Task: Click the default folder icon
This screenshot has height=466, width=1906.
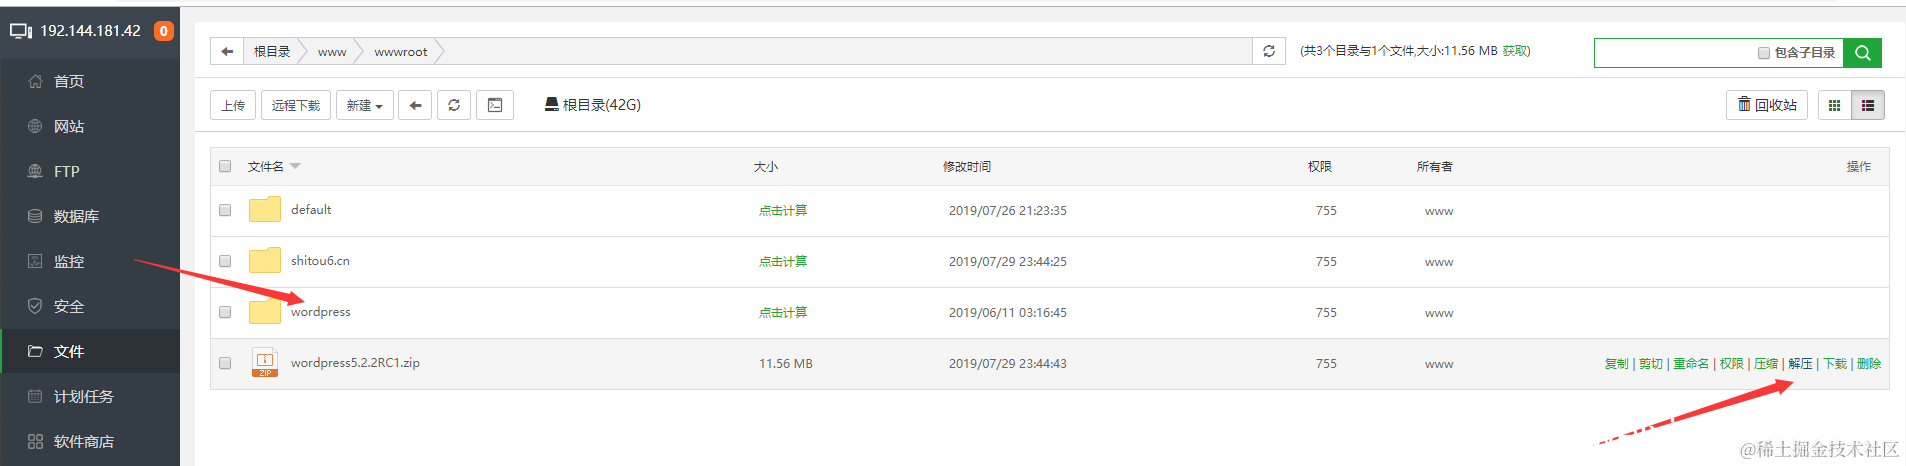Action: pos(265,209)
